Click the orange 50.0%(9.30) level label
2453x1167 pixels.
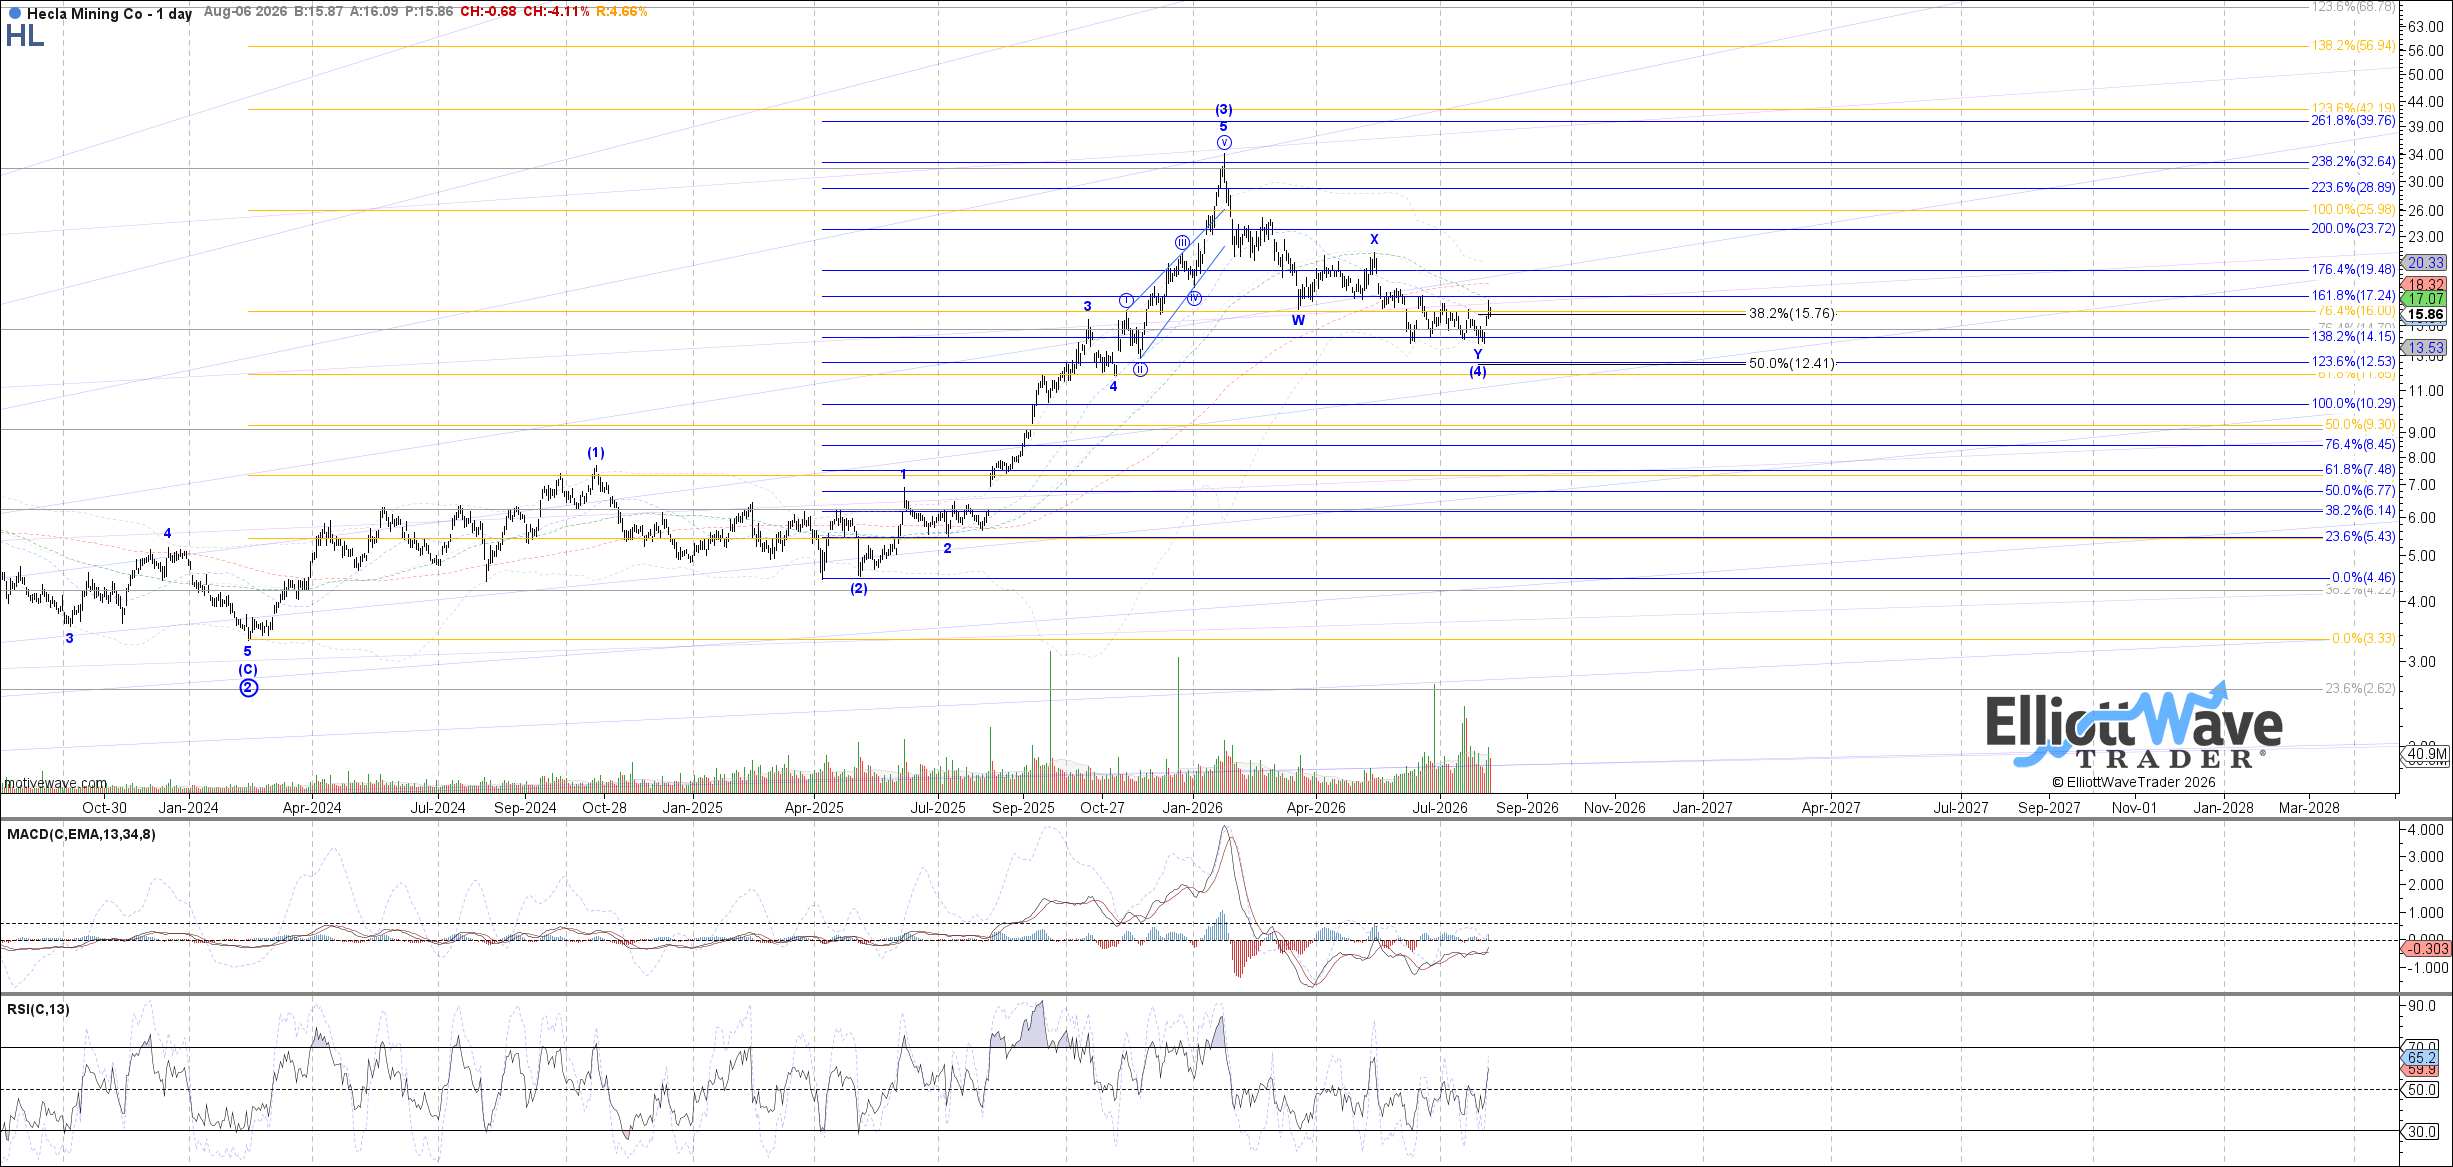coord(2360,425)
